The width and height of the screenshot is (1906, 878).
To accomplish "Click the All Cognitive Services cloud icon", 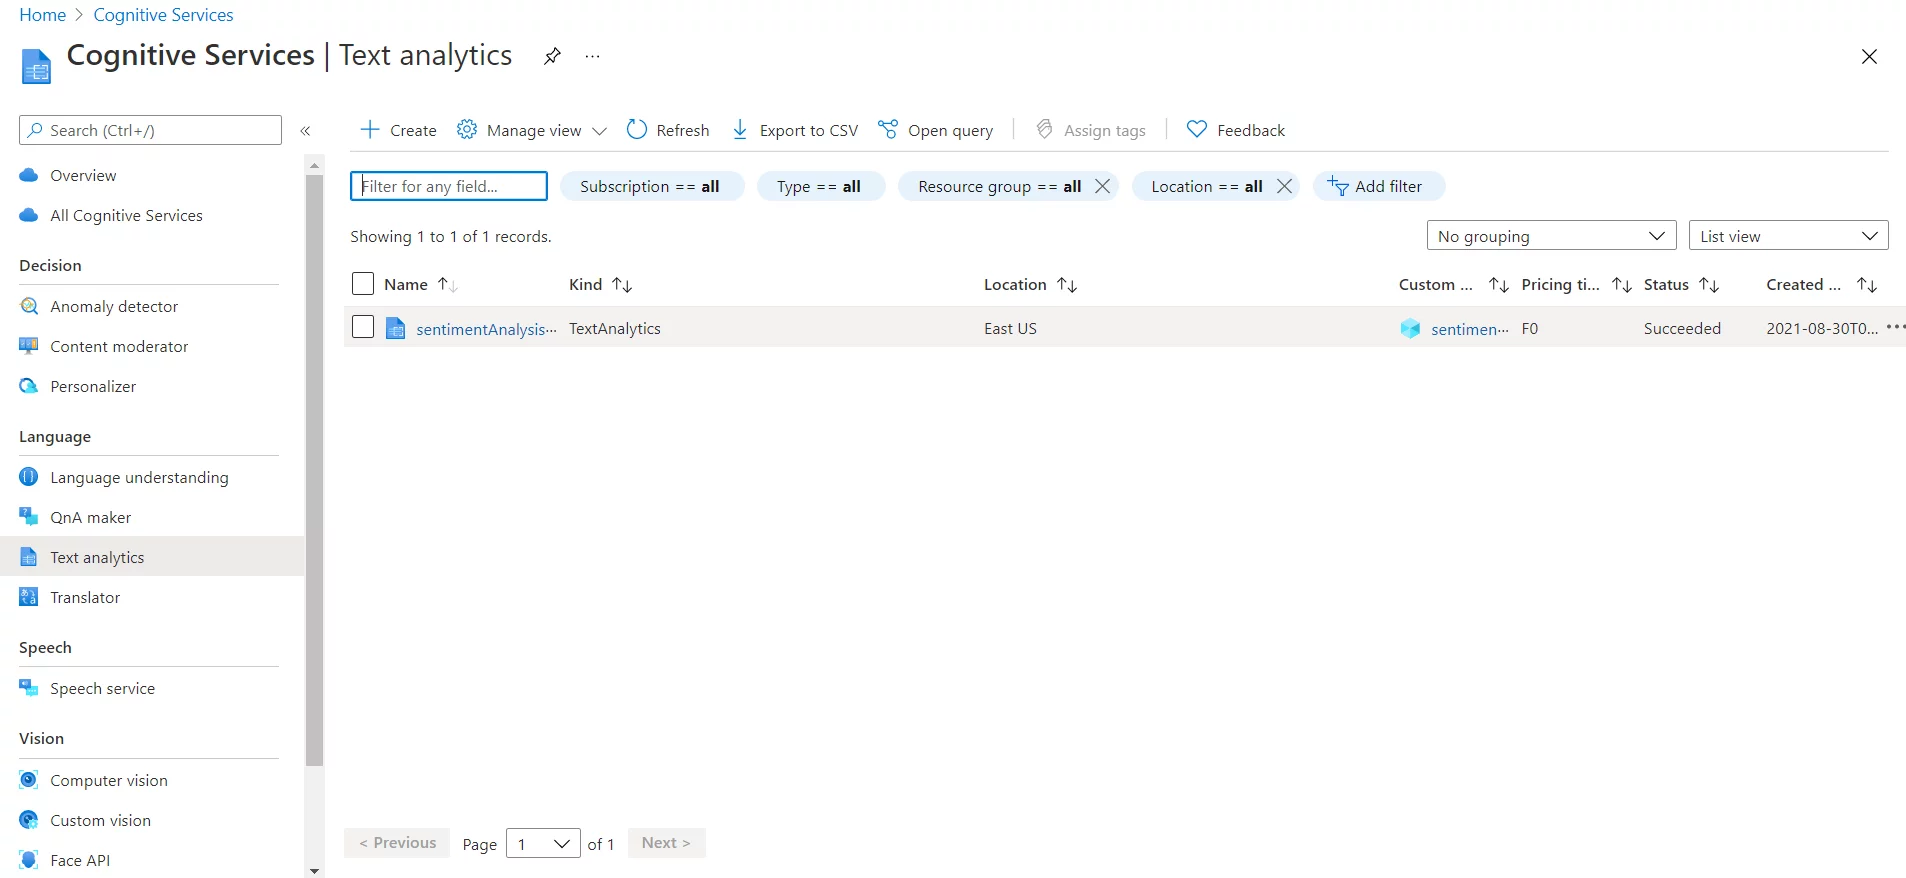I will tap(29, 215).
